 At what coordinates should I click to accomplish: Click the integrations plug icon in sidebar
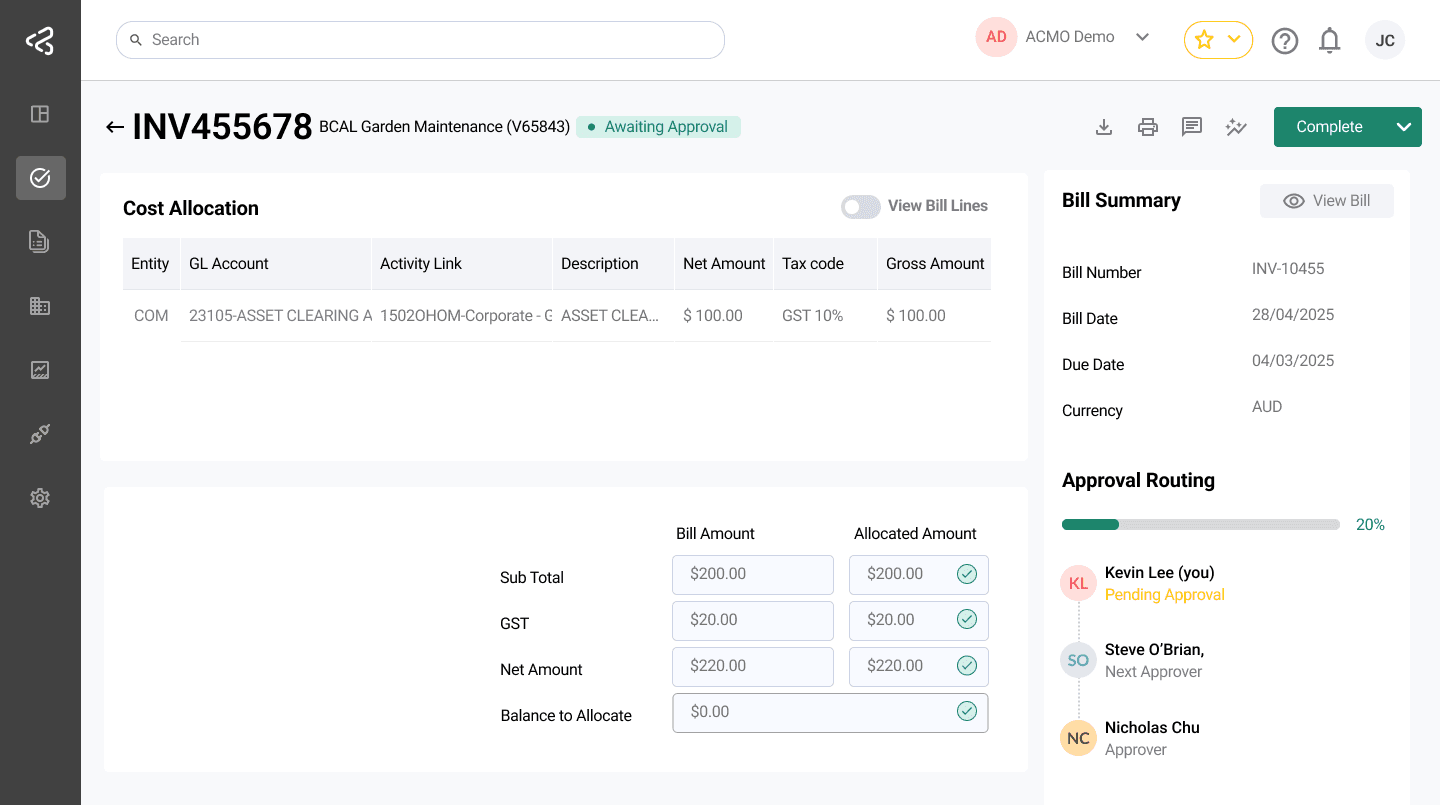pos(40,433)
